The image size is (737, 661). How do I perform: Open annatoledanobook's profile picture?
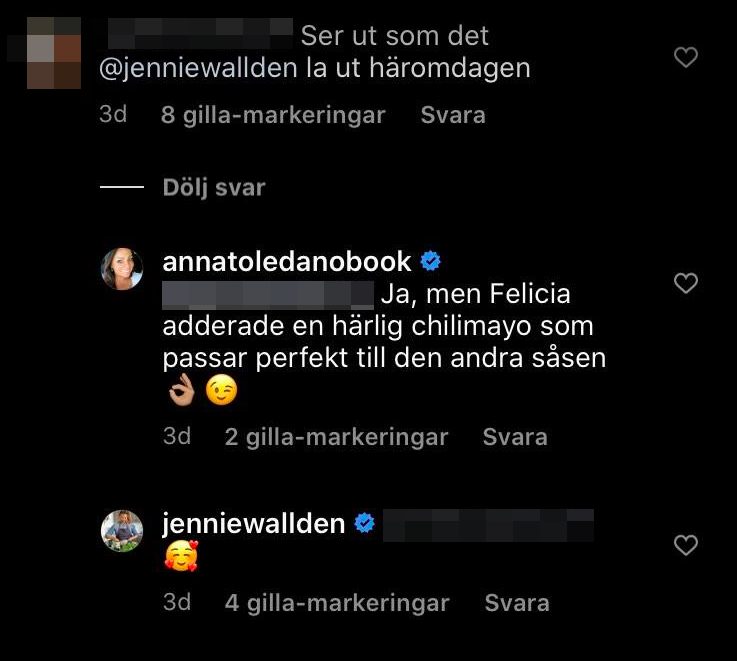(122, 269)
